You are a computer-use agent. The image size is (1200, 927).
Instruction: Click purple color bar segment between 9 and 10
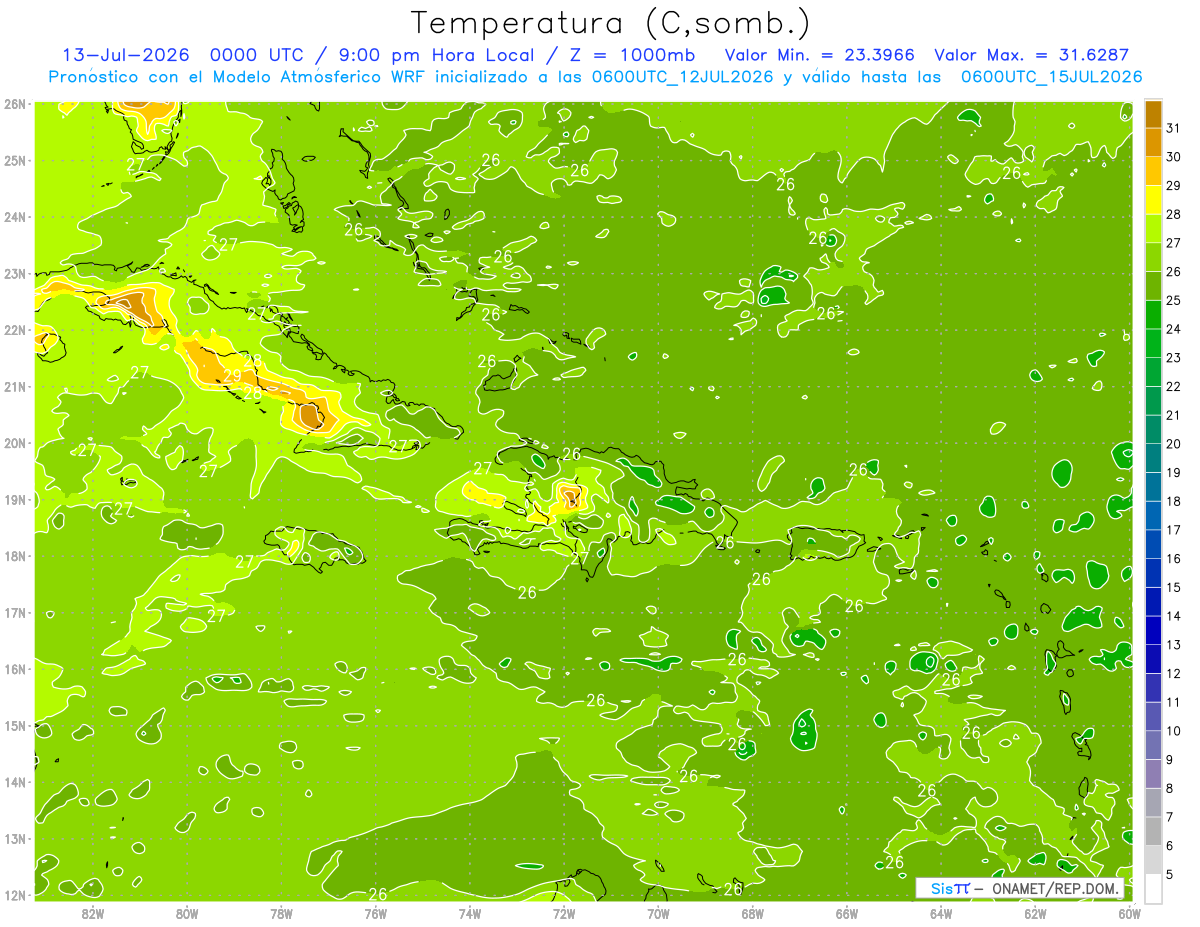(1153, 745)
